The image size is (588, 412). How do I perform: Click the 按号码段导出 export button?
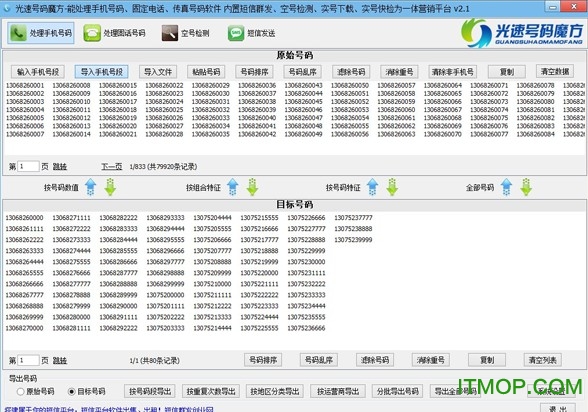pyautogui.click(x=150, y=391)
